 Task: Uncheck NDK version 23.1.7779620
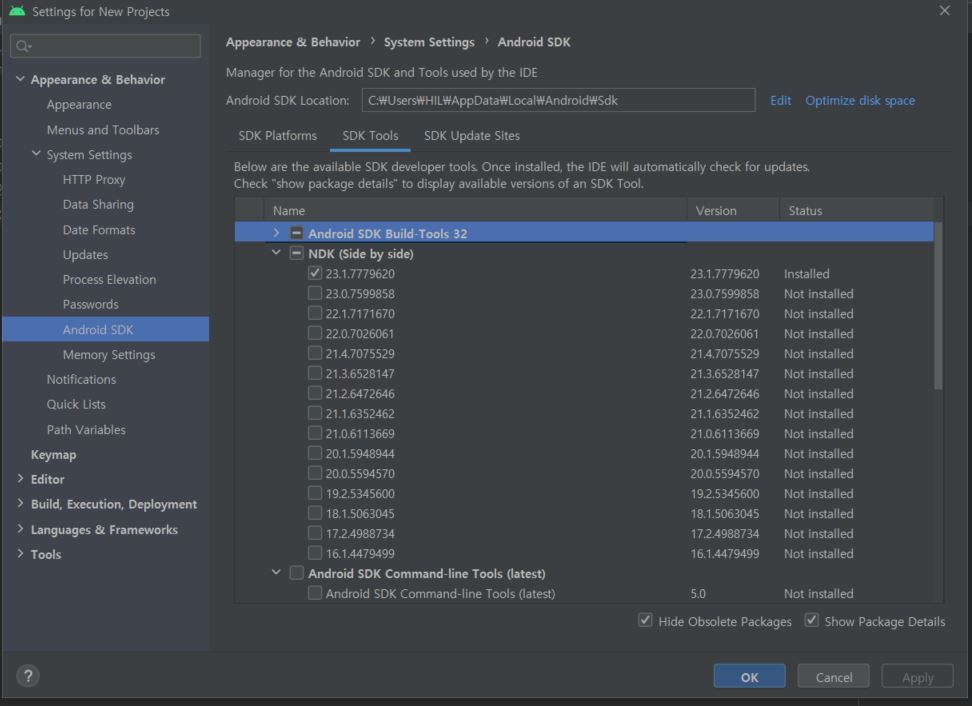[x=315, y=273]
